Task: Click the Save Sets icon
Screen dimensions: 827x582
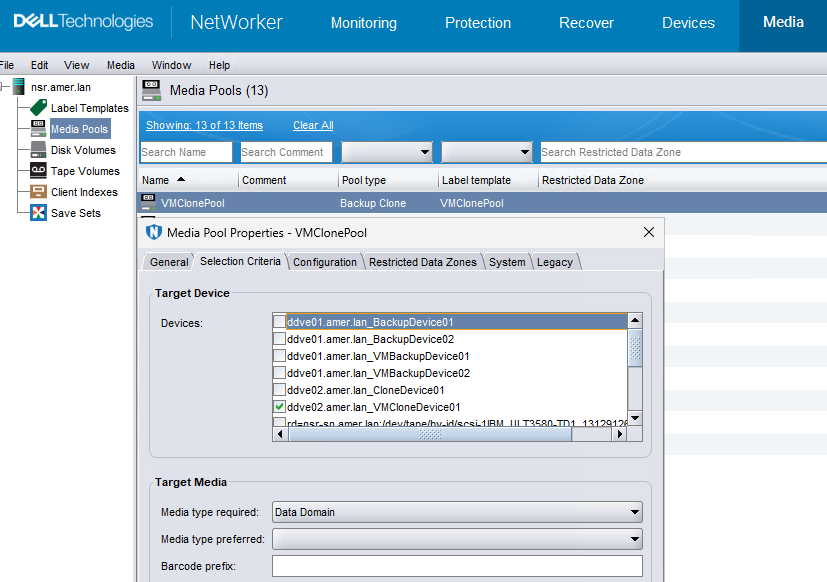Action: click(x=39, y=213)
